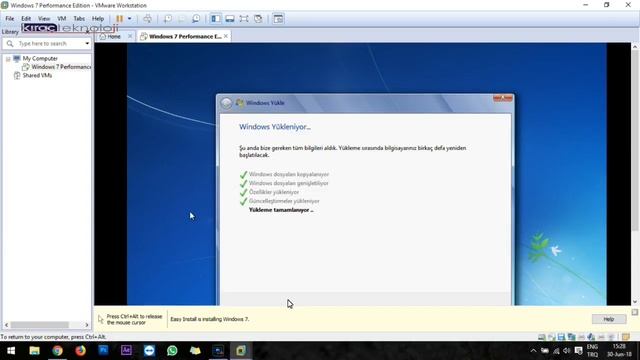The image size is (640, 360).
Task: Open WhatsApp from the taskbar
Action: point(172,351)
